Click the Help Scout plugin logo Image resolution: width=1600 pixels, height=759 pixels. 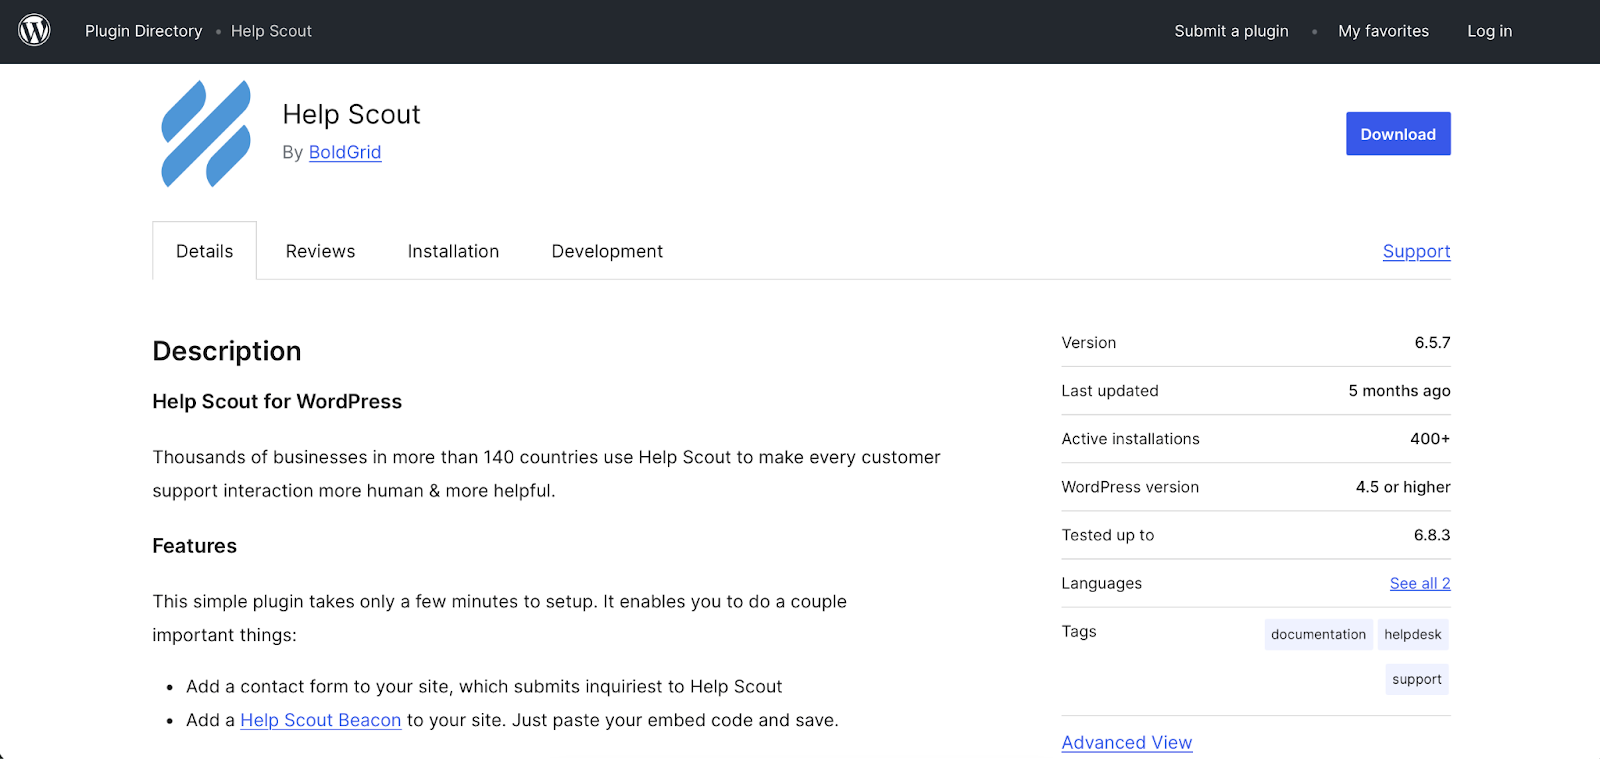point(206,134)
